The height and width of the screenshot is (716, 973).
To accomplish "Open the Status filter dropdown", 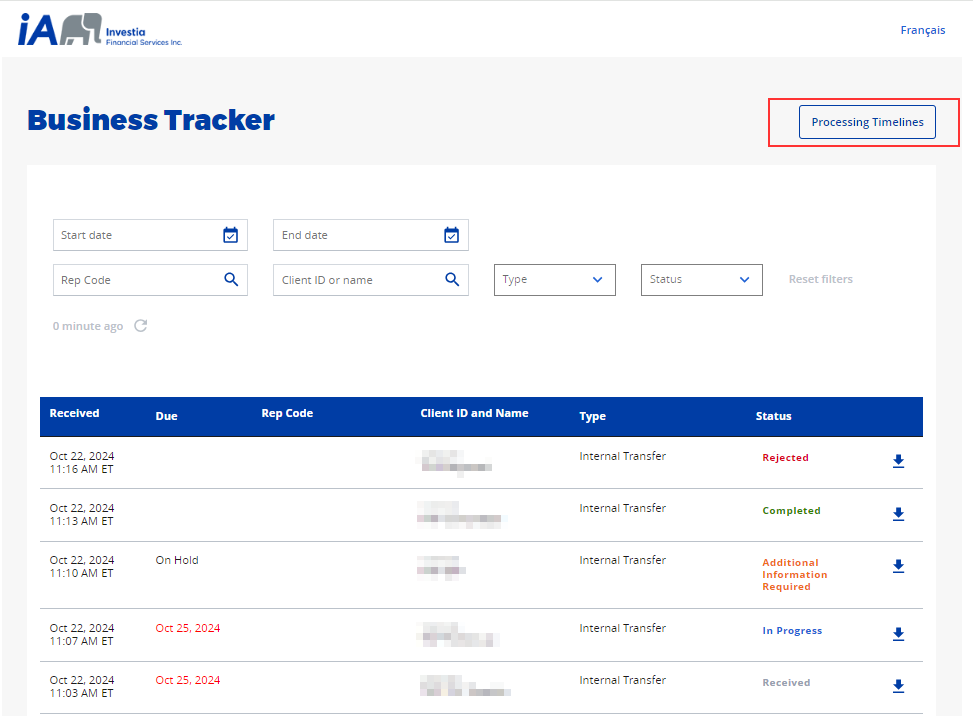I will (701, 279).
